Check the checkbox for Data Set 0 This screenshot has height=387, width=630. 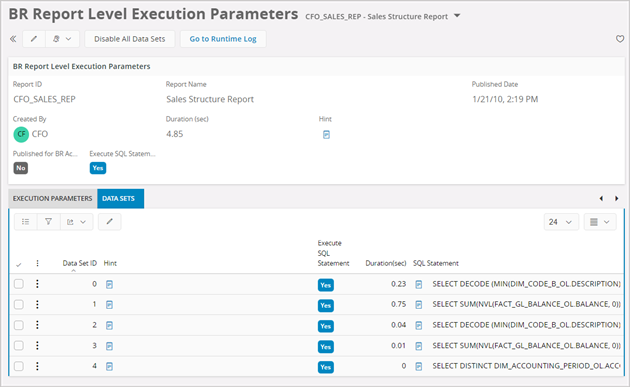[19, 284]
